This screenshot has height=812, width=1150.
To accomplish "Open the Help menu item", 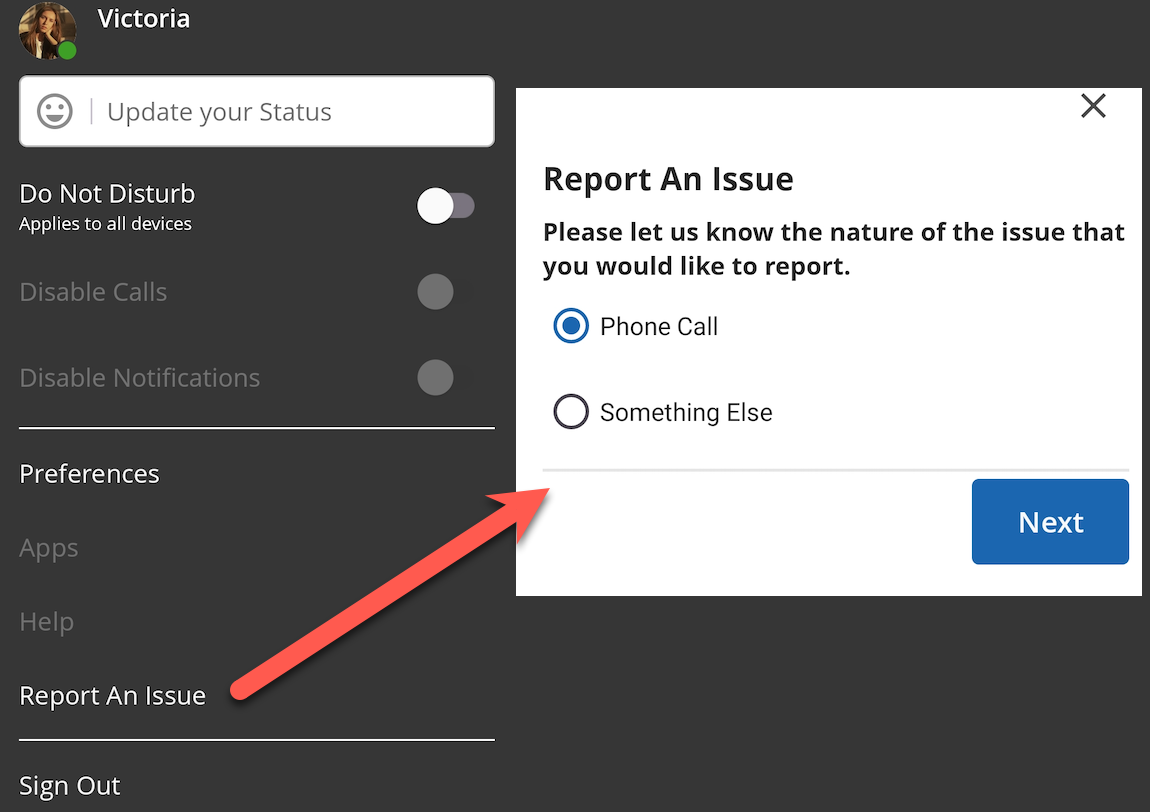I will [46, 622].
